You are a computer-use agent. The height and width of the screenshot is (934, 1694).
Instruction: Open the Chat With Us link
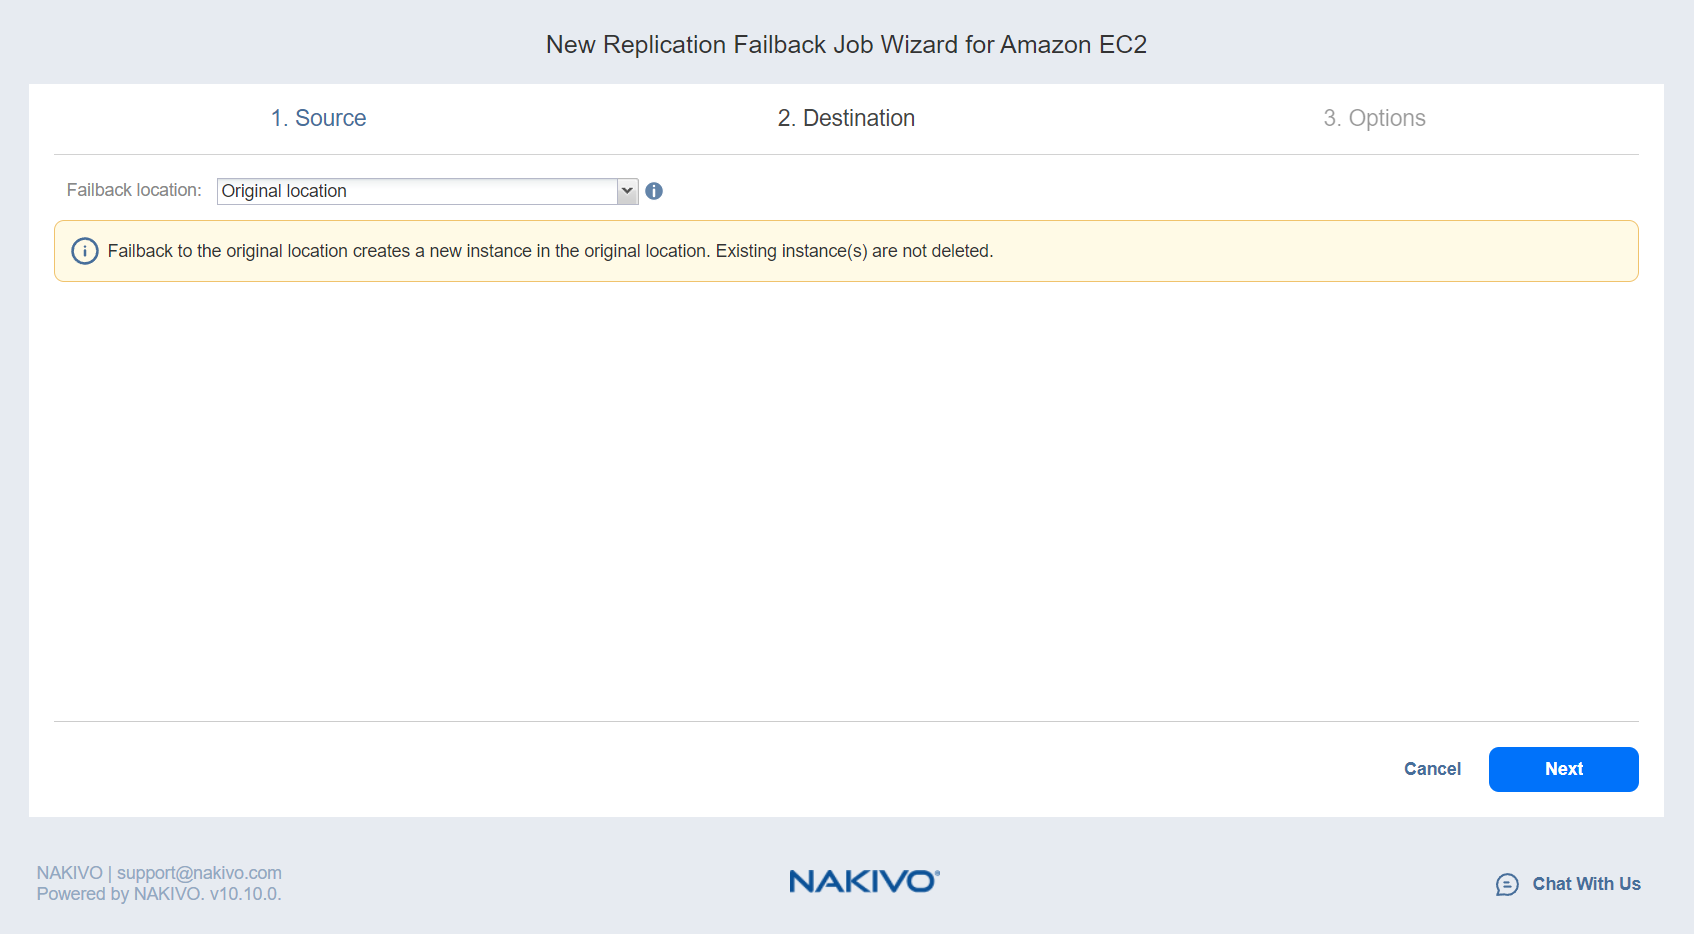pyautogui.click(x=1585, y=884)
